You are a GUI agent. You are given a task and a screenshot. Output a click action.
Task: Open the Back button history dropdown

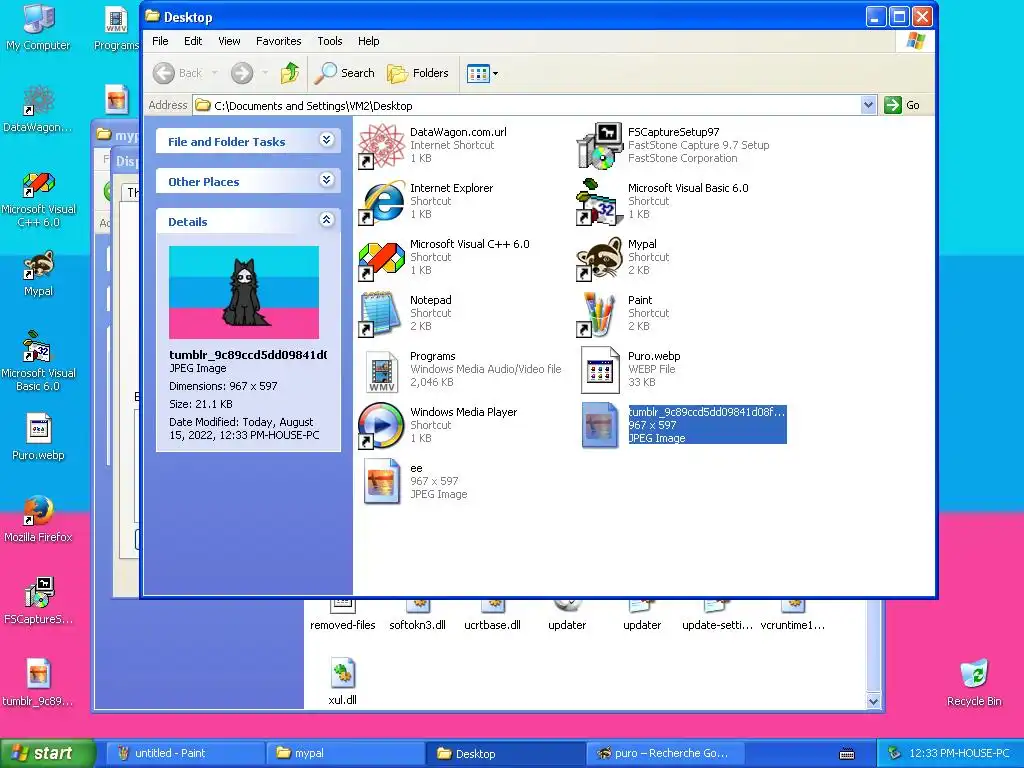tap(214, 73)
